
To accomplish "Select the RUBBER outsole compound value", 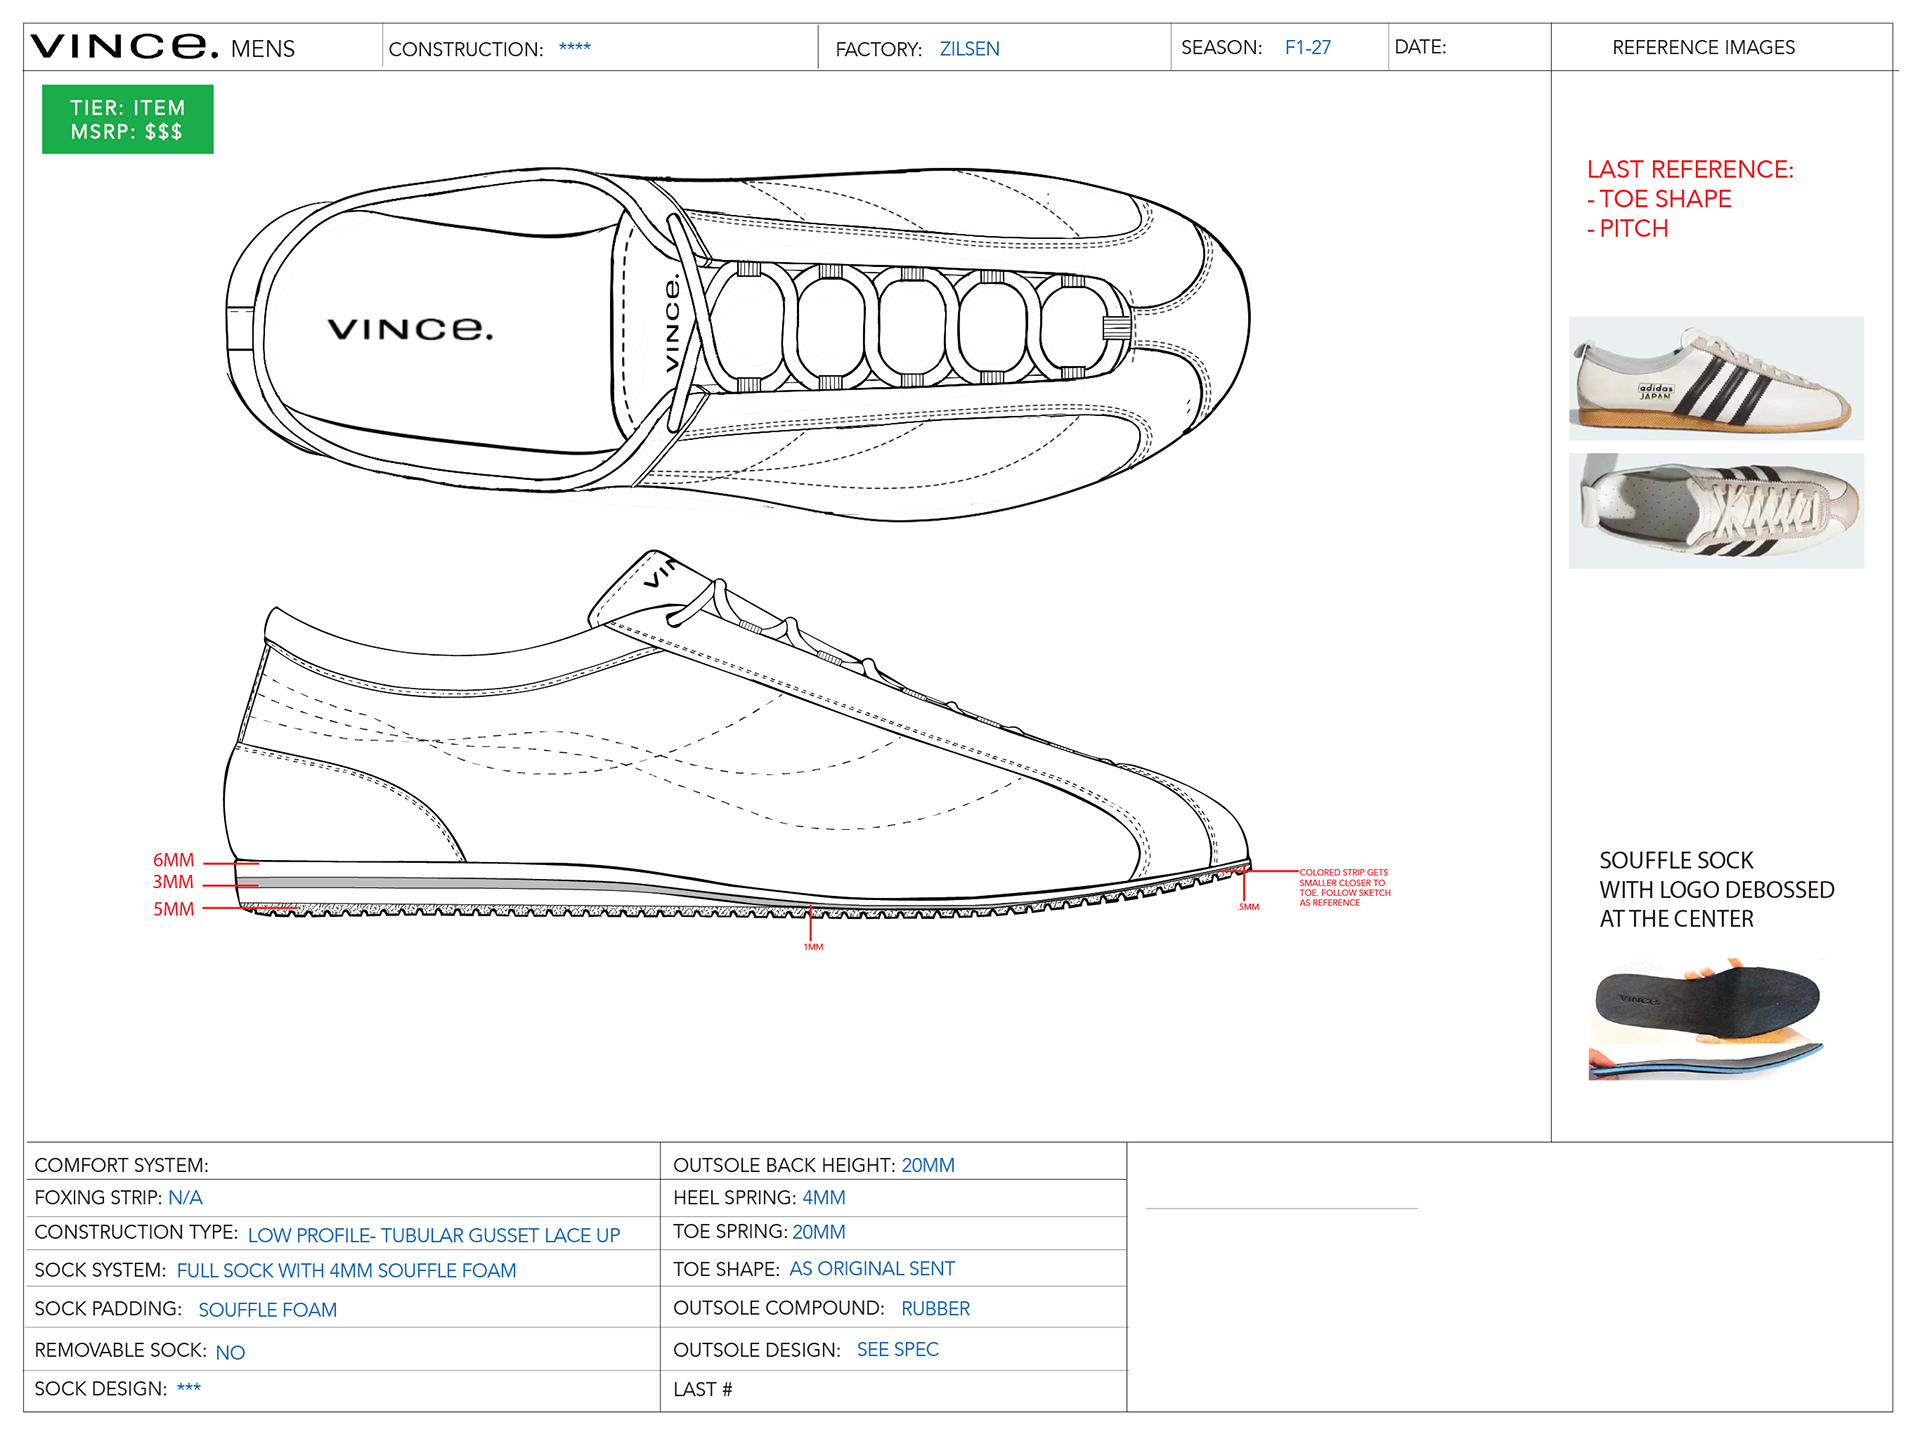I will point(935,1308).
